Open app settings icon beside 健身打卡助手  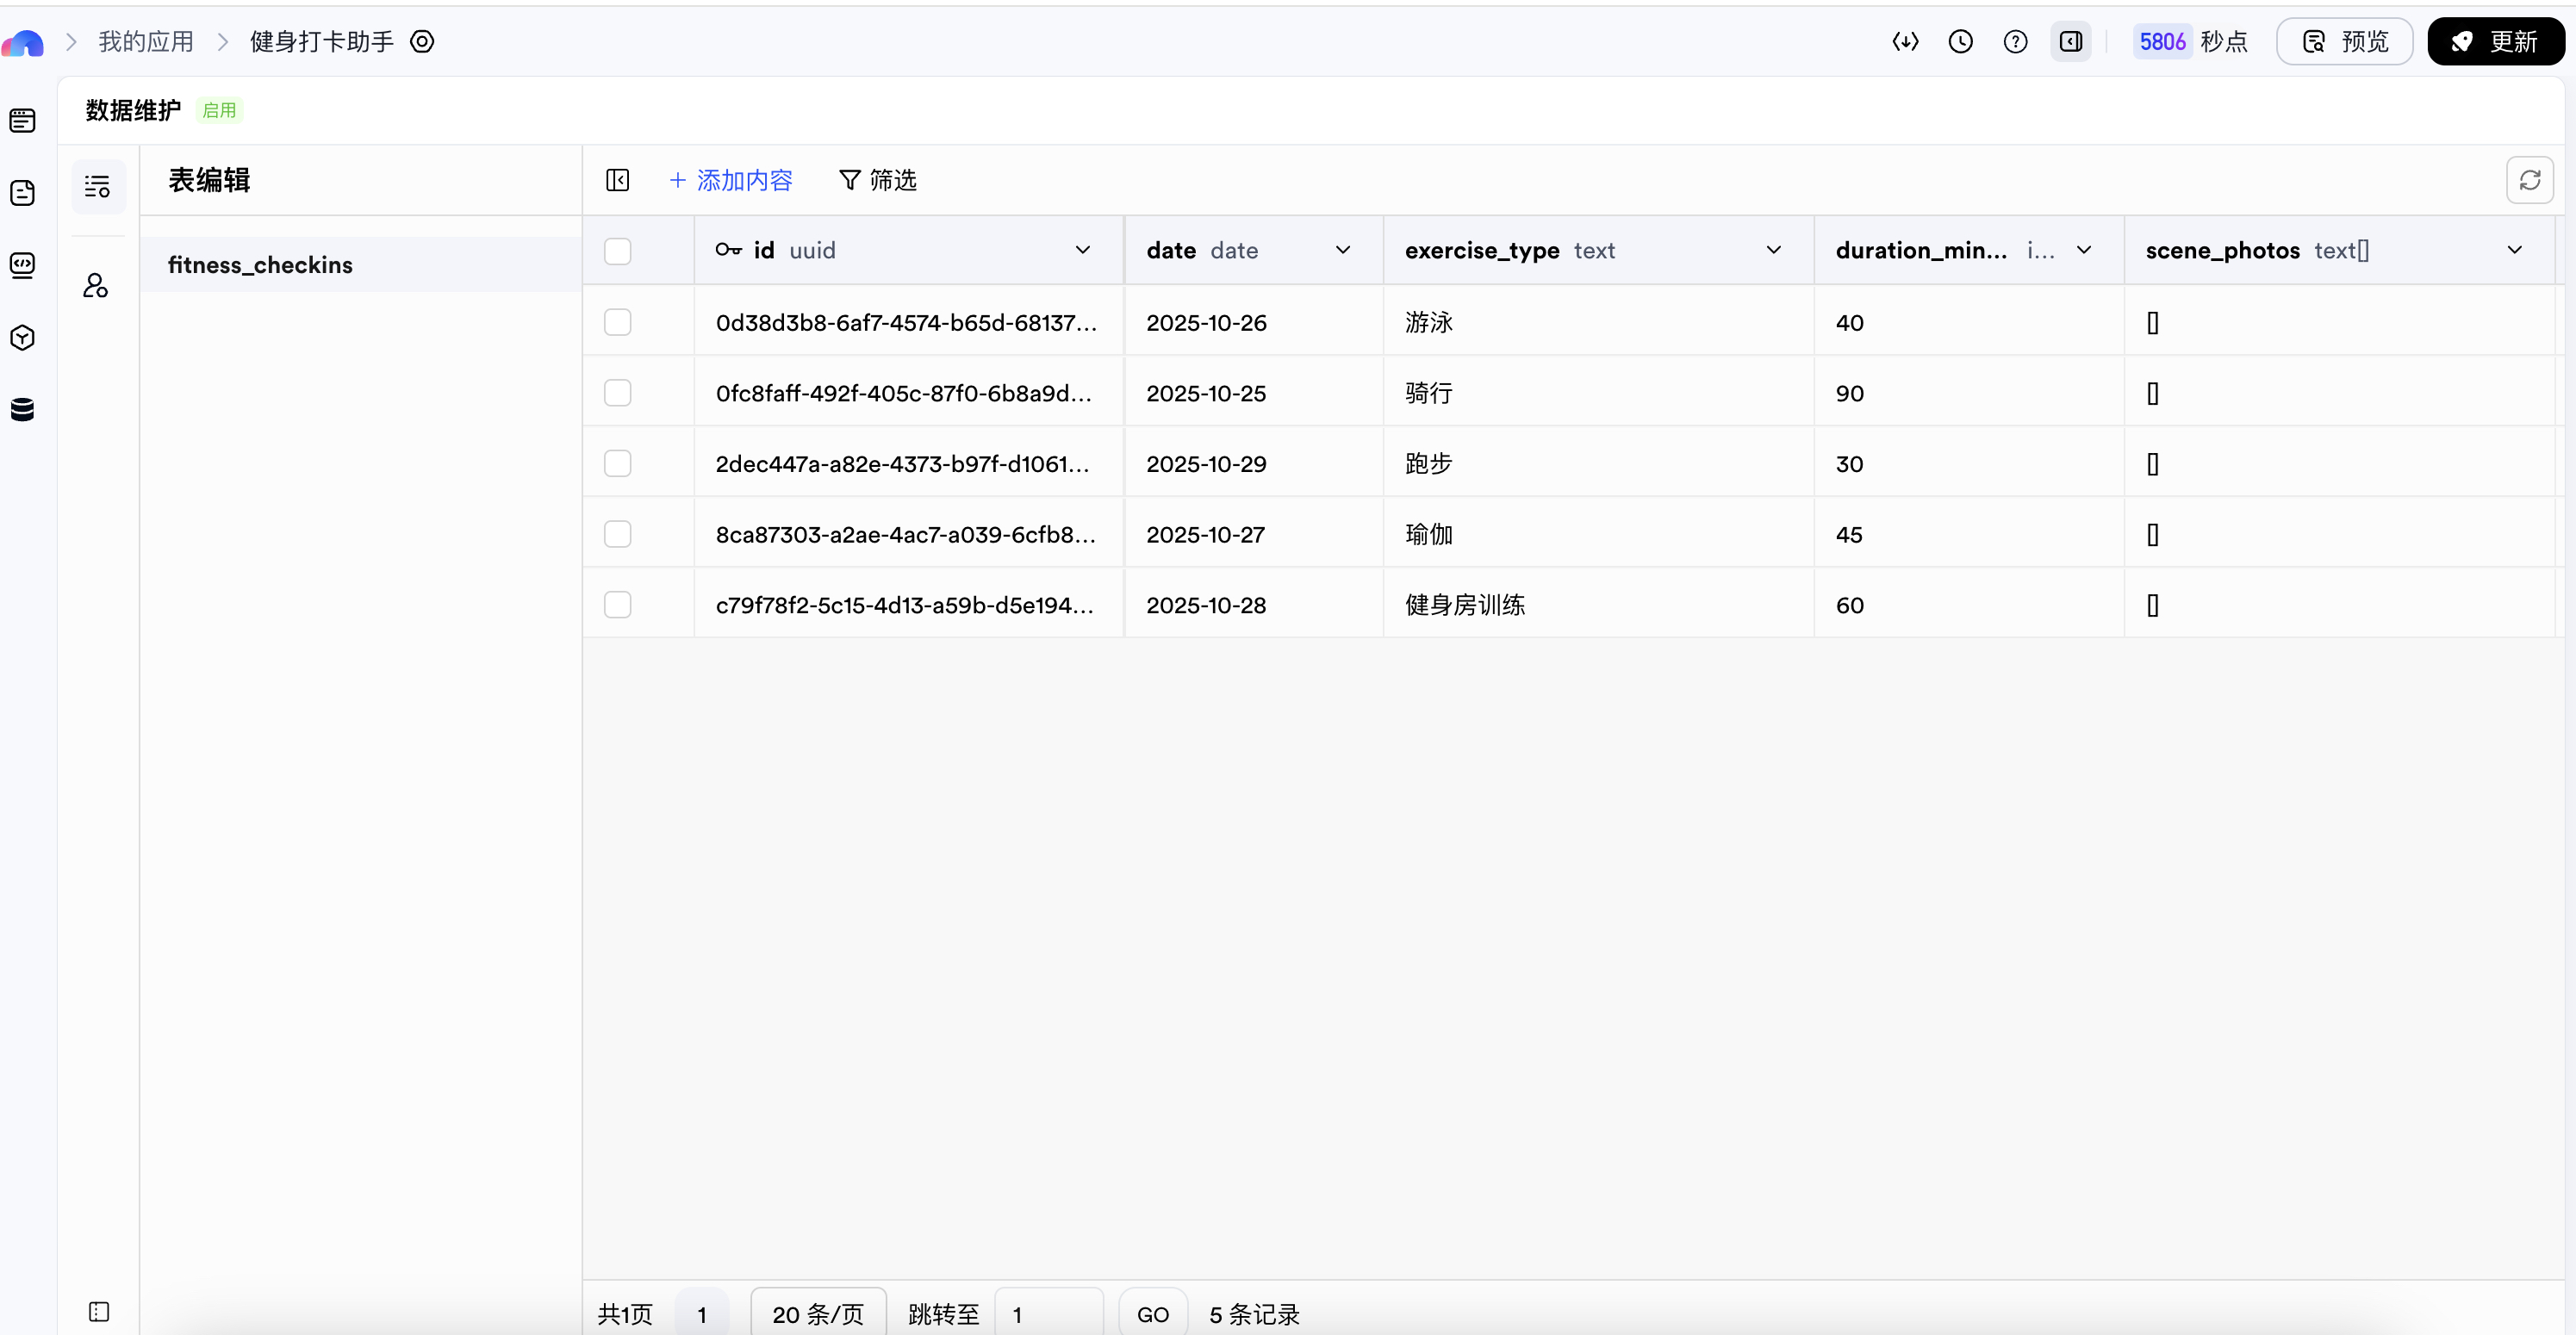[422, 42]
